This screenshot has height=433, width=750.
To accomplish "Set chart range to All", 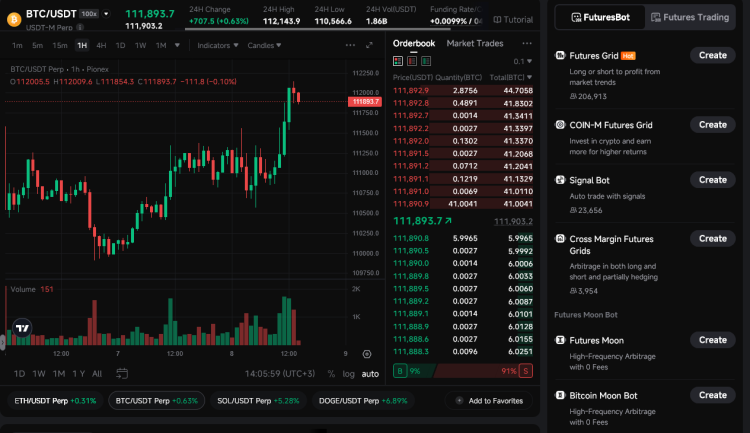I will pos(97,374).
